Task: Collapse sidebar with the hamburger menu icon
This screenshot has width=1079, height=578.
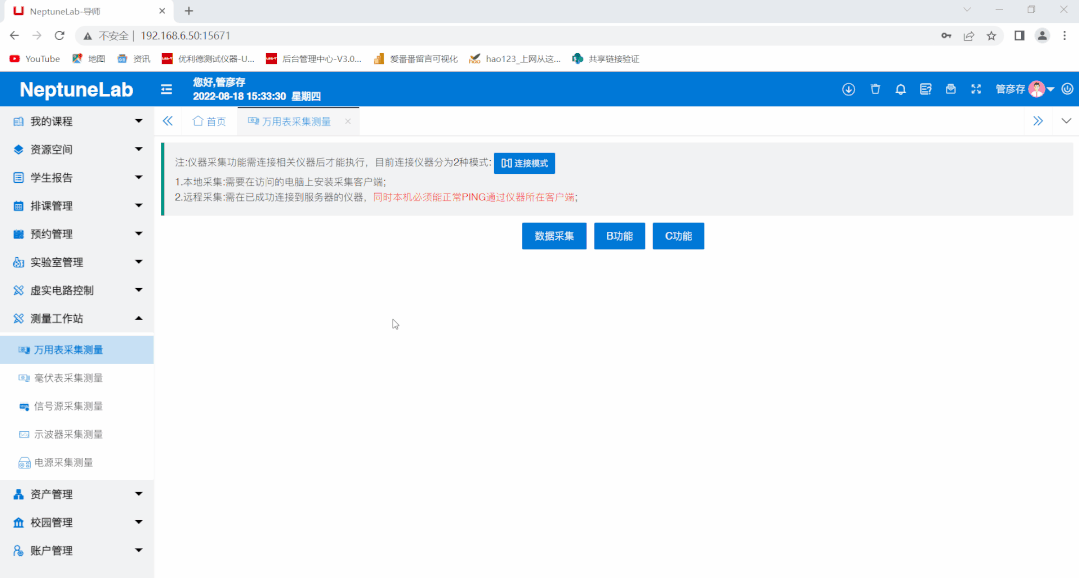Action: pyautogui.click(x=166, y=89)
